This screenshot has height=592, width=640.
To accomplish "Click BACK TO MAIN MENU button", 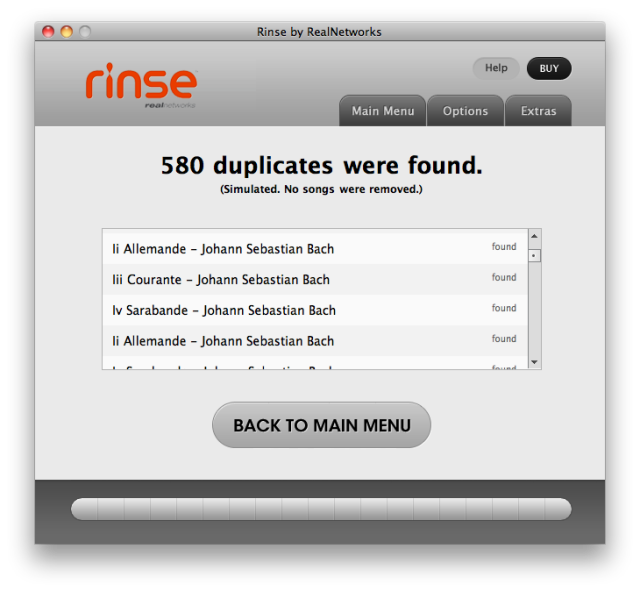I will (322, 425).
